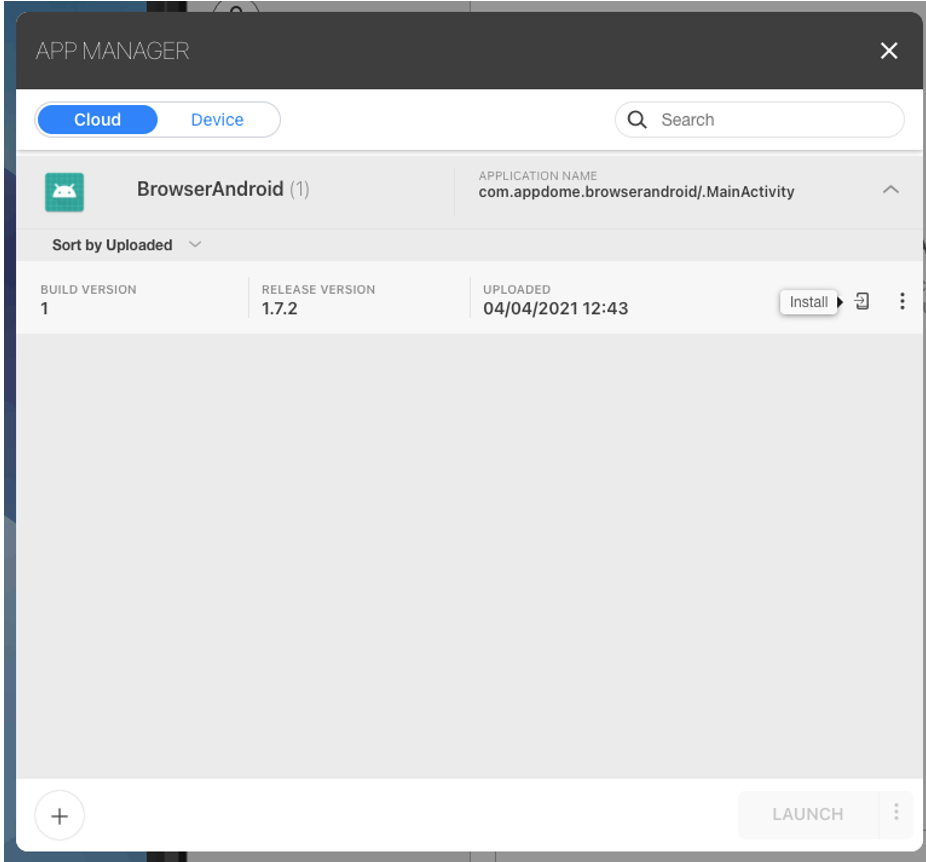
Task: Switch to the Device tab
Action: pos(217,120)
